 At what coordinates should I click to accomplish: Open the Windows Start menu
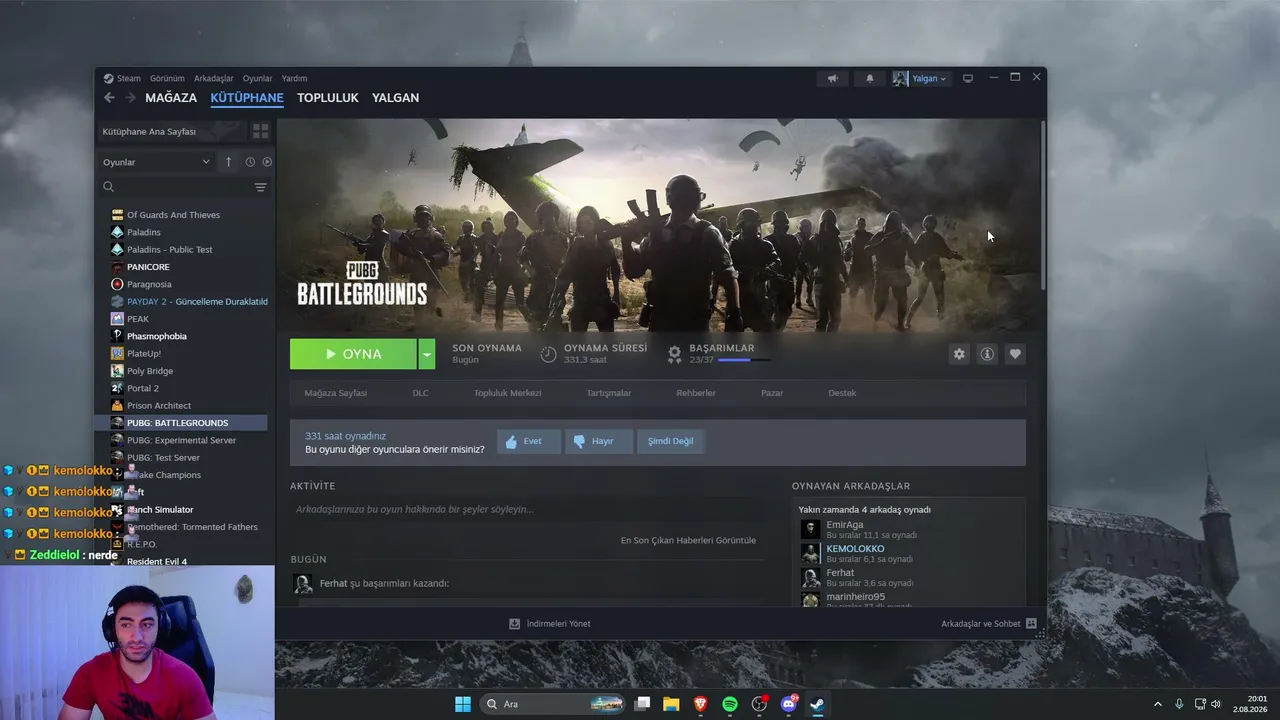tap(463, 704)
